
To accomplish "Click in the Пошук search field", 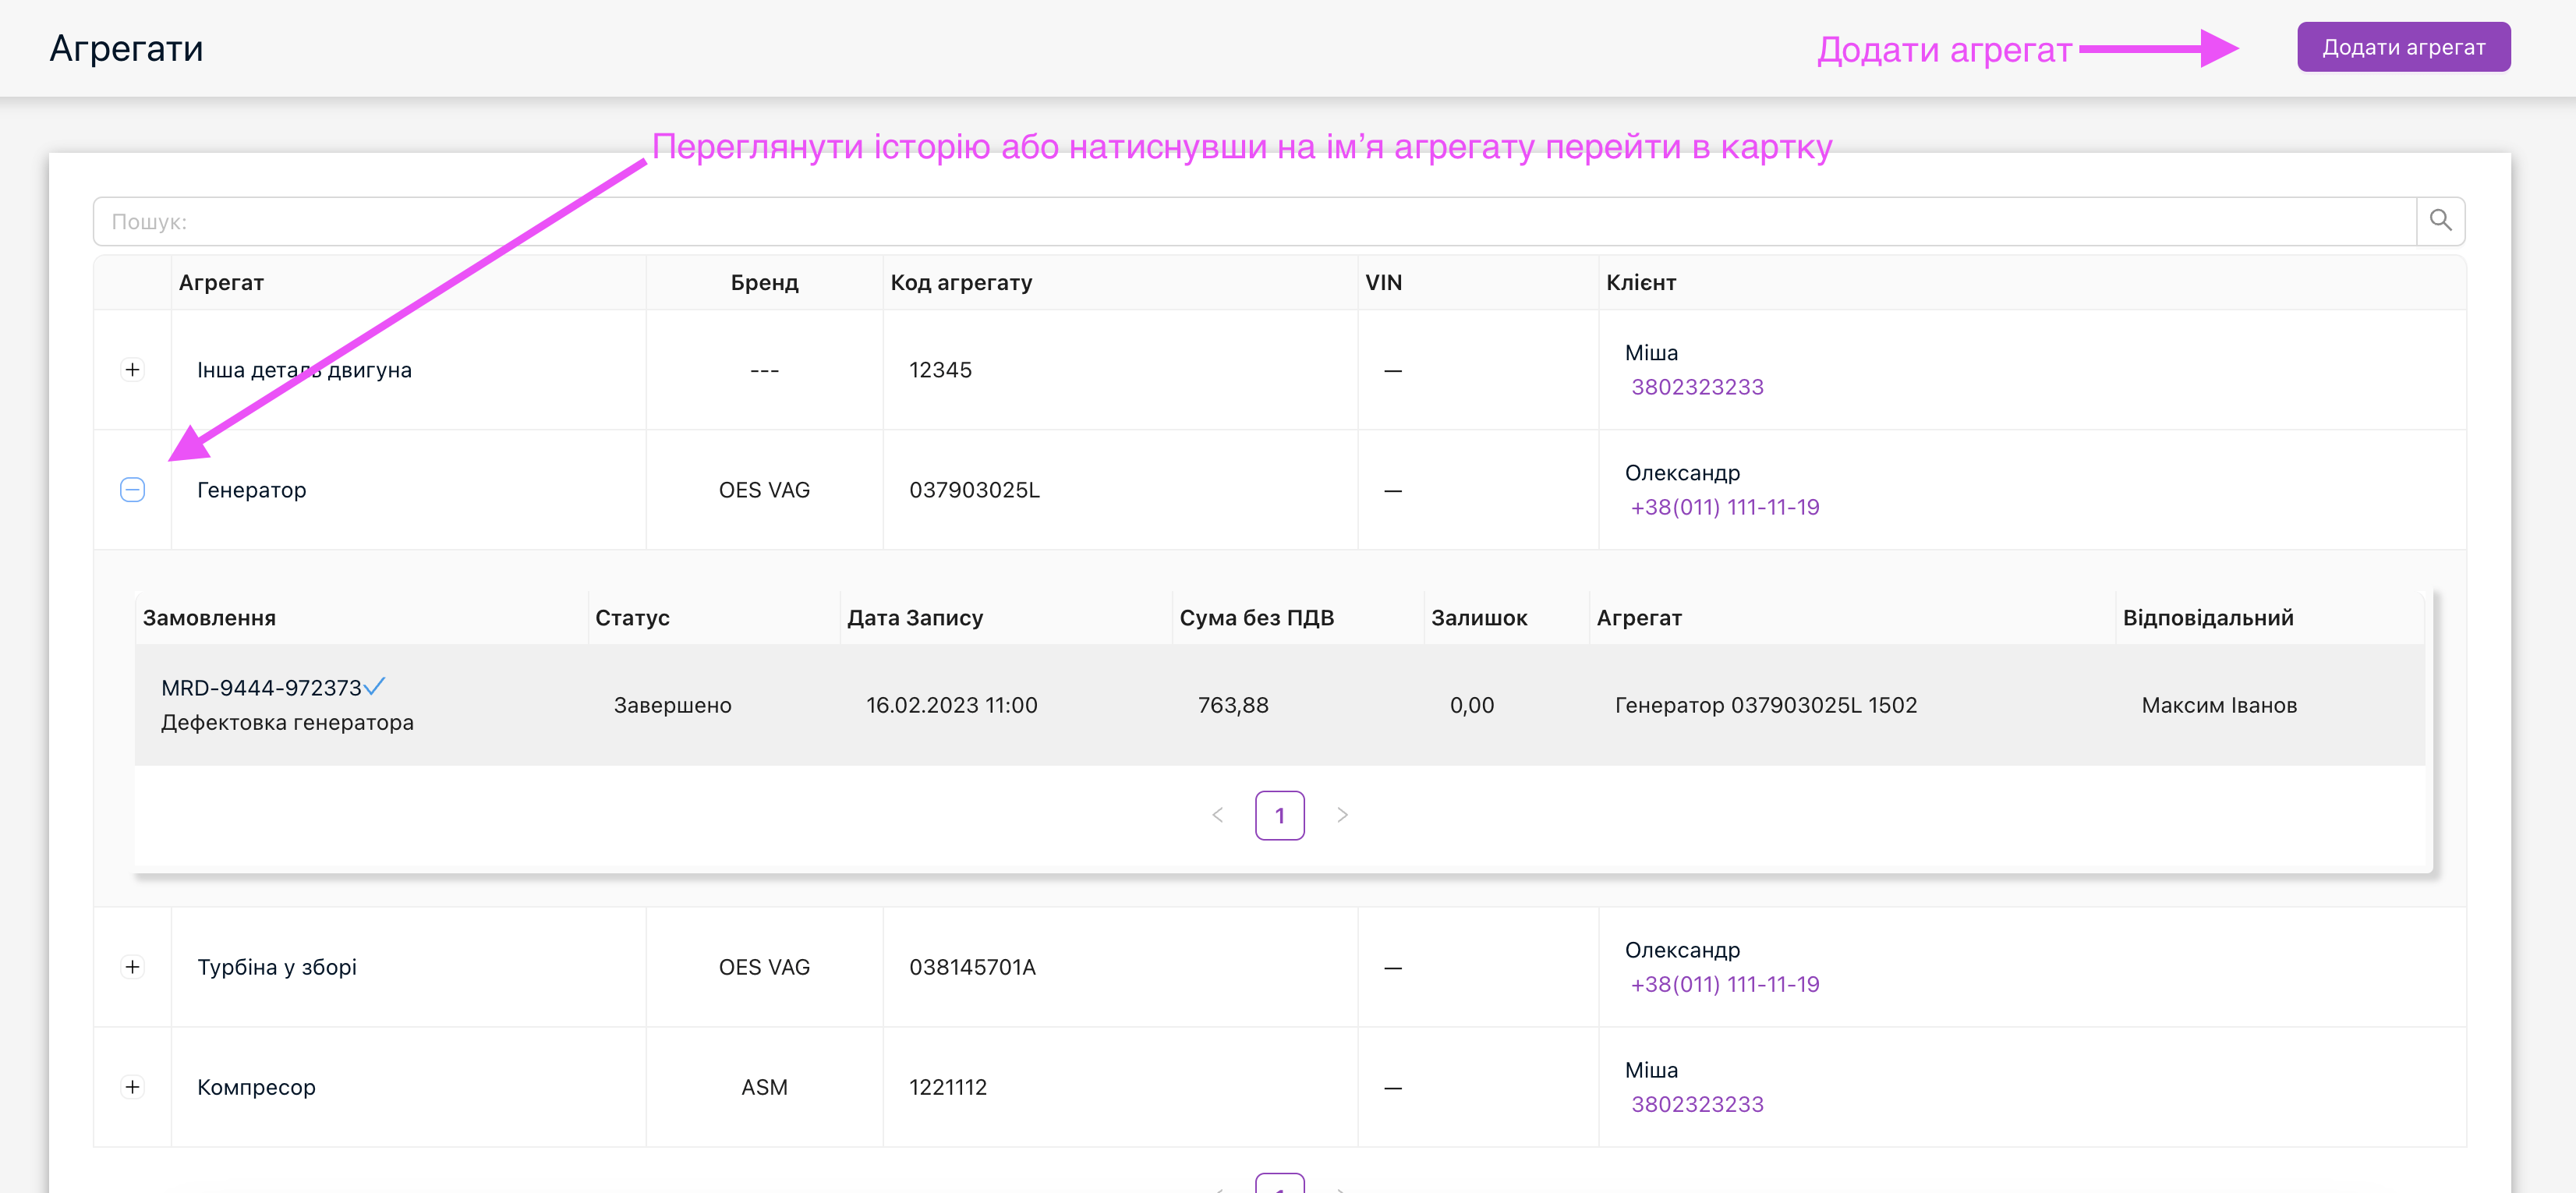I will (1250, 221).
